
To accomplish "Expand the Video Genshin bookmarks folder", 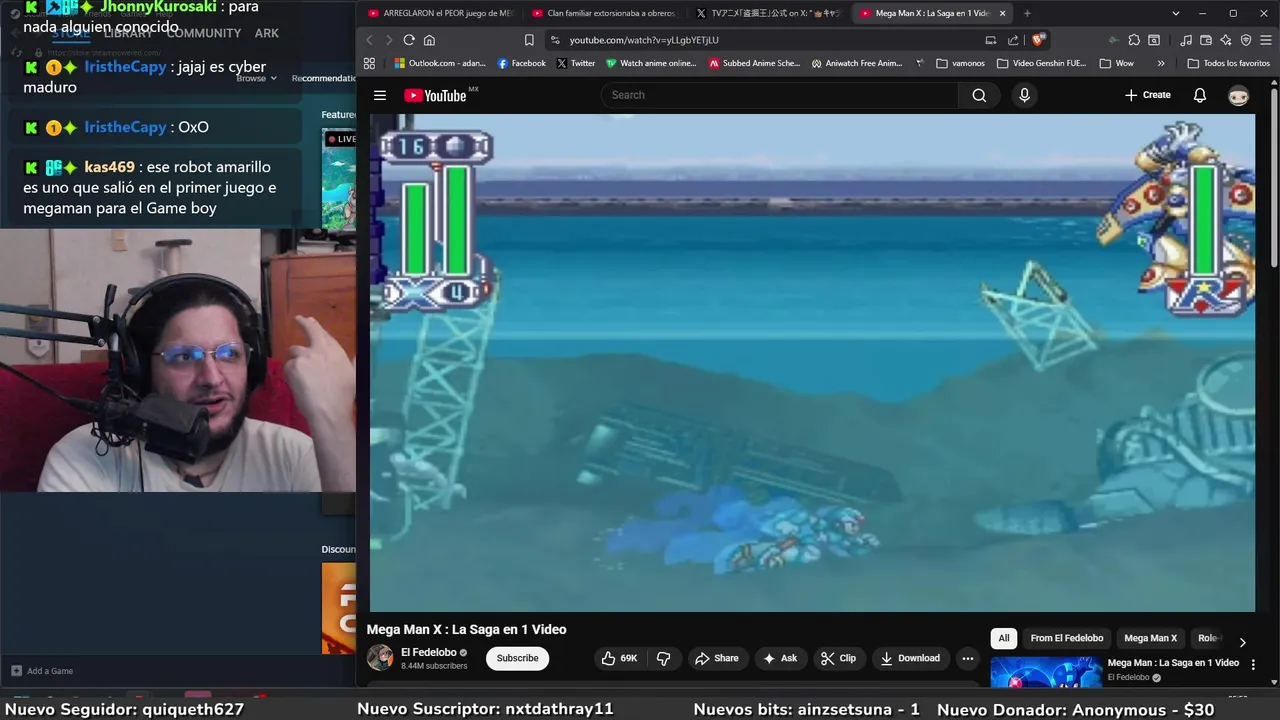I will (1041, 63).
